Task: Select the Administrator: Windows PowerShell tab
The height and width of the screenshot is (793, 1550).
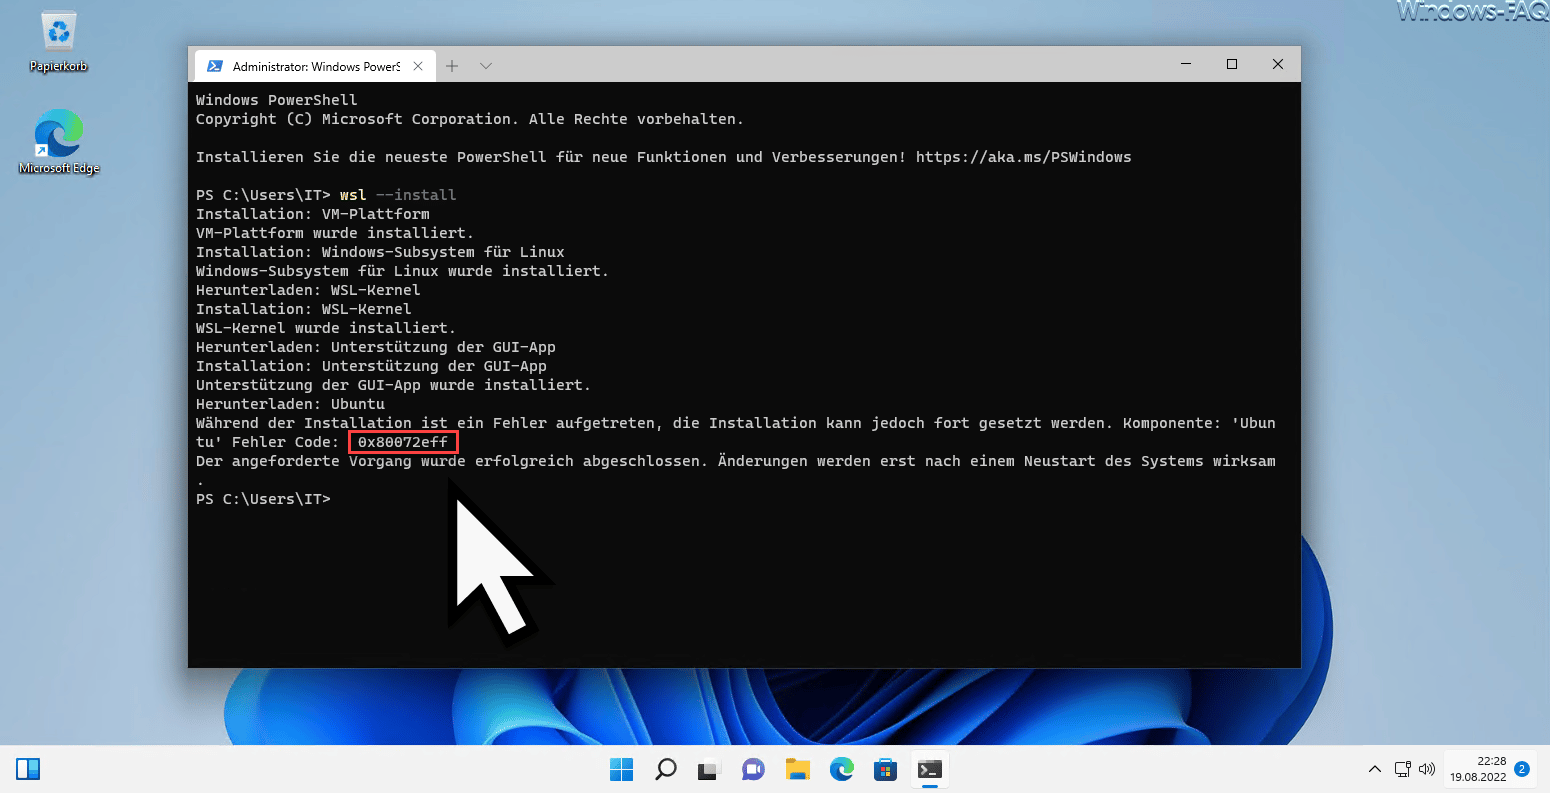Action: 315,66
